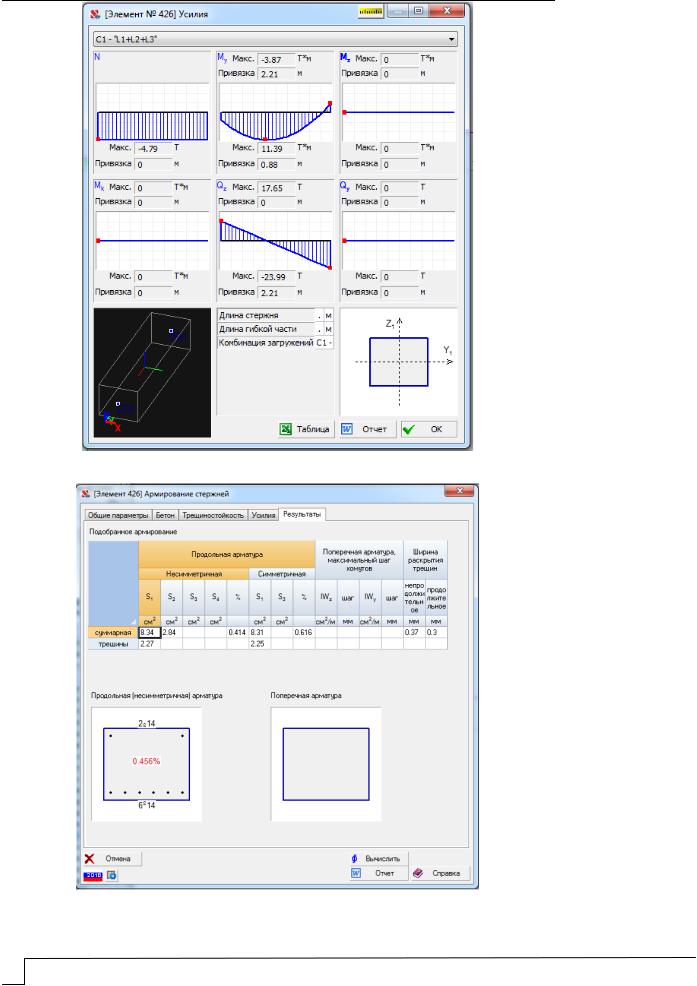
Task: Select the My position value 0.88
Action: (277, 164)
